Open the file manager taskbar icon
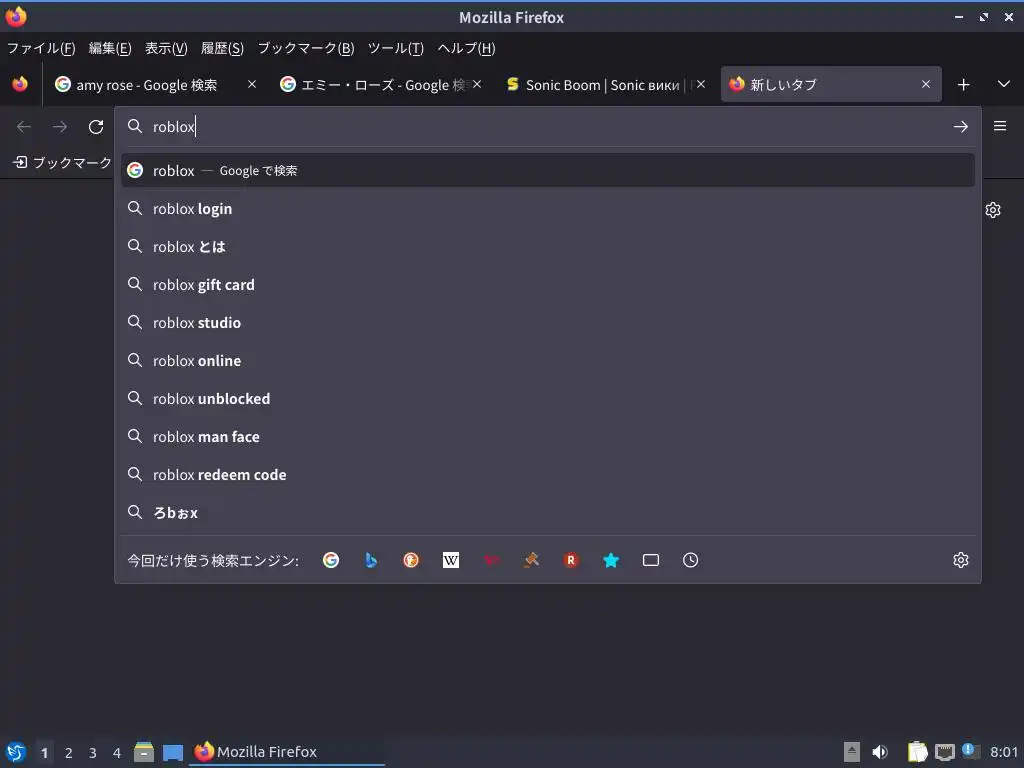 (144, 752)
